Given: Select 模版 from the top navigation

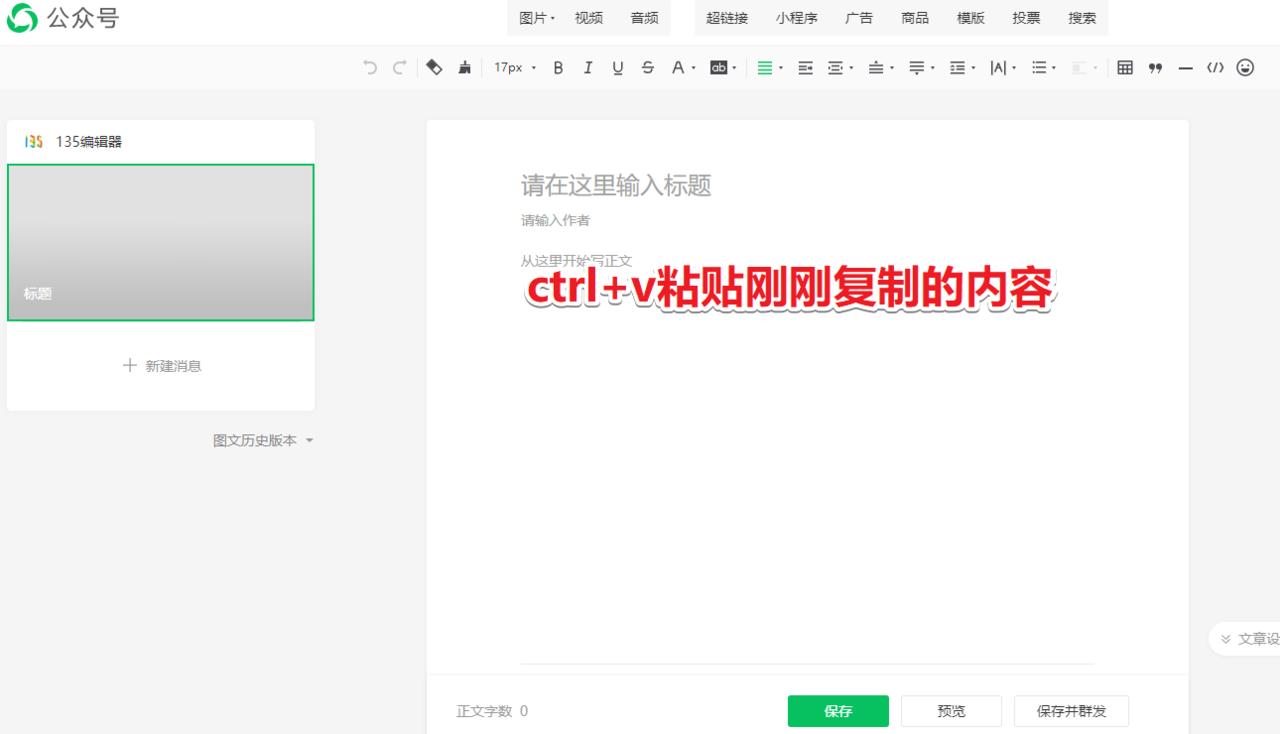Looking at the screenshot, I should (969, 17).
